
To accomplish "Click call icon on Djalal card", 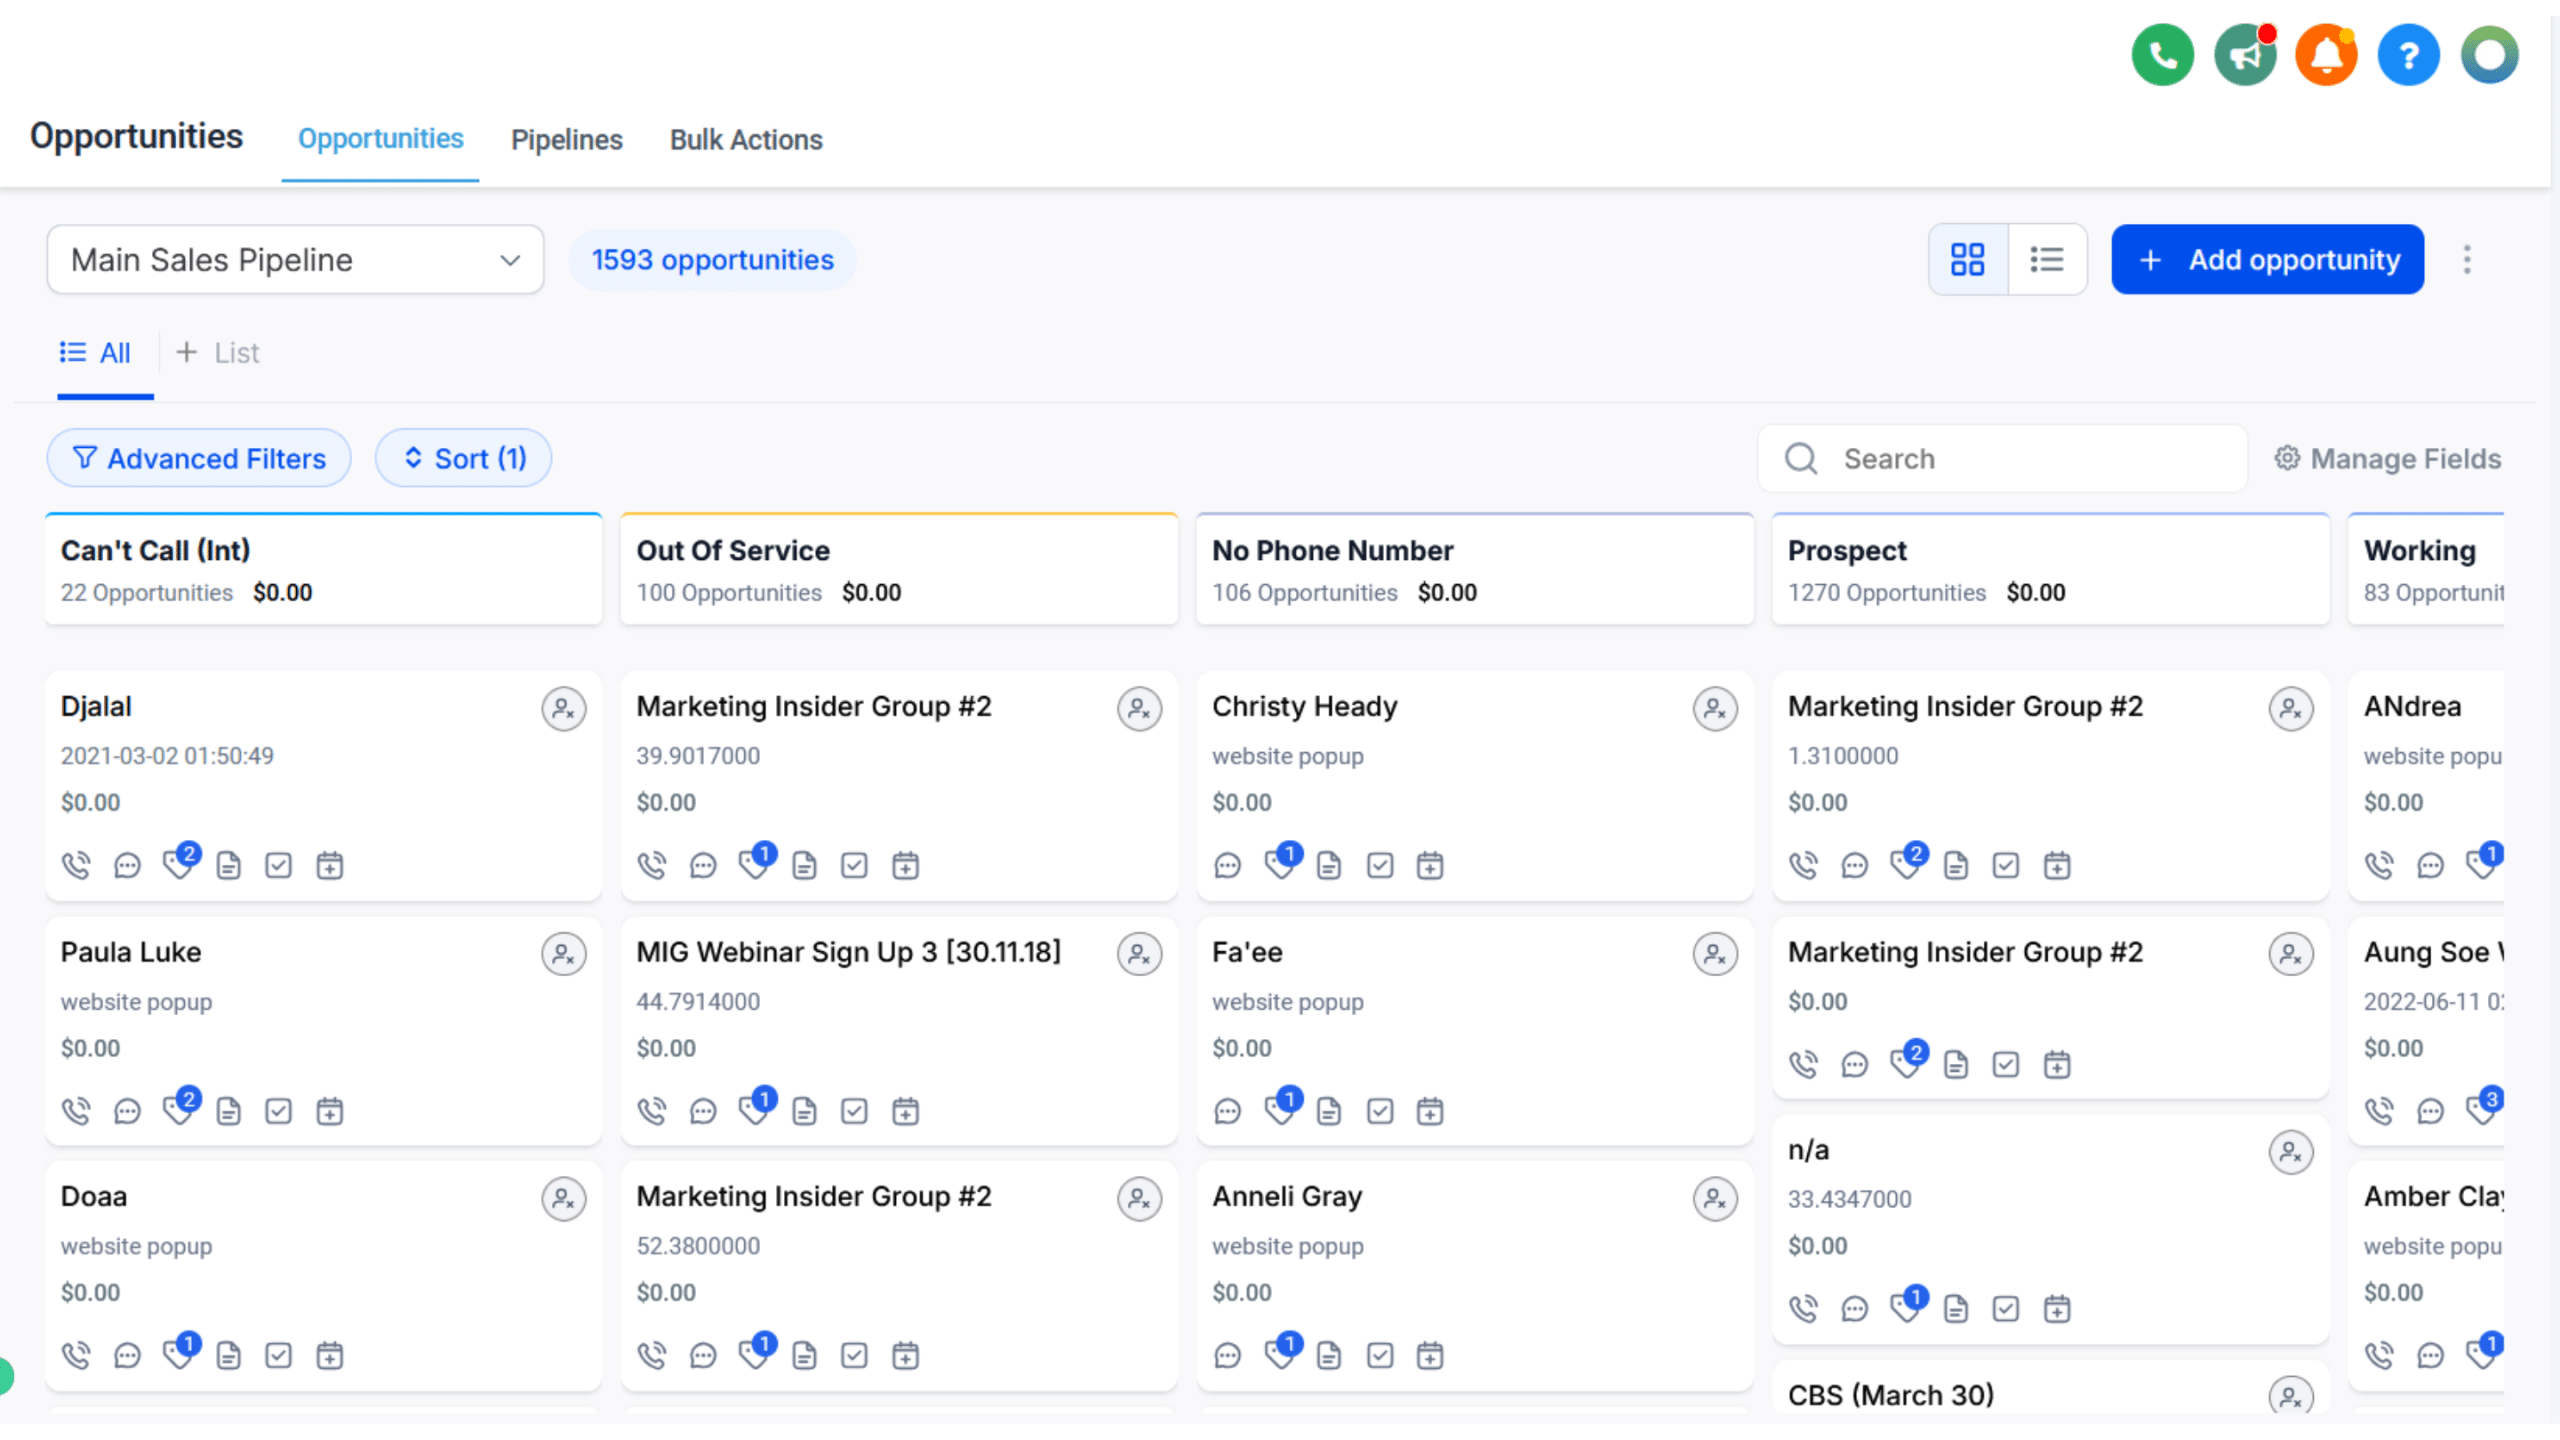I will pyautogui.click(x=76, y=865).
